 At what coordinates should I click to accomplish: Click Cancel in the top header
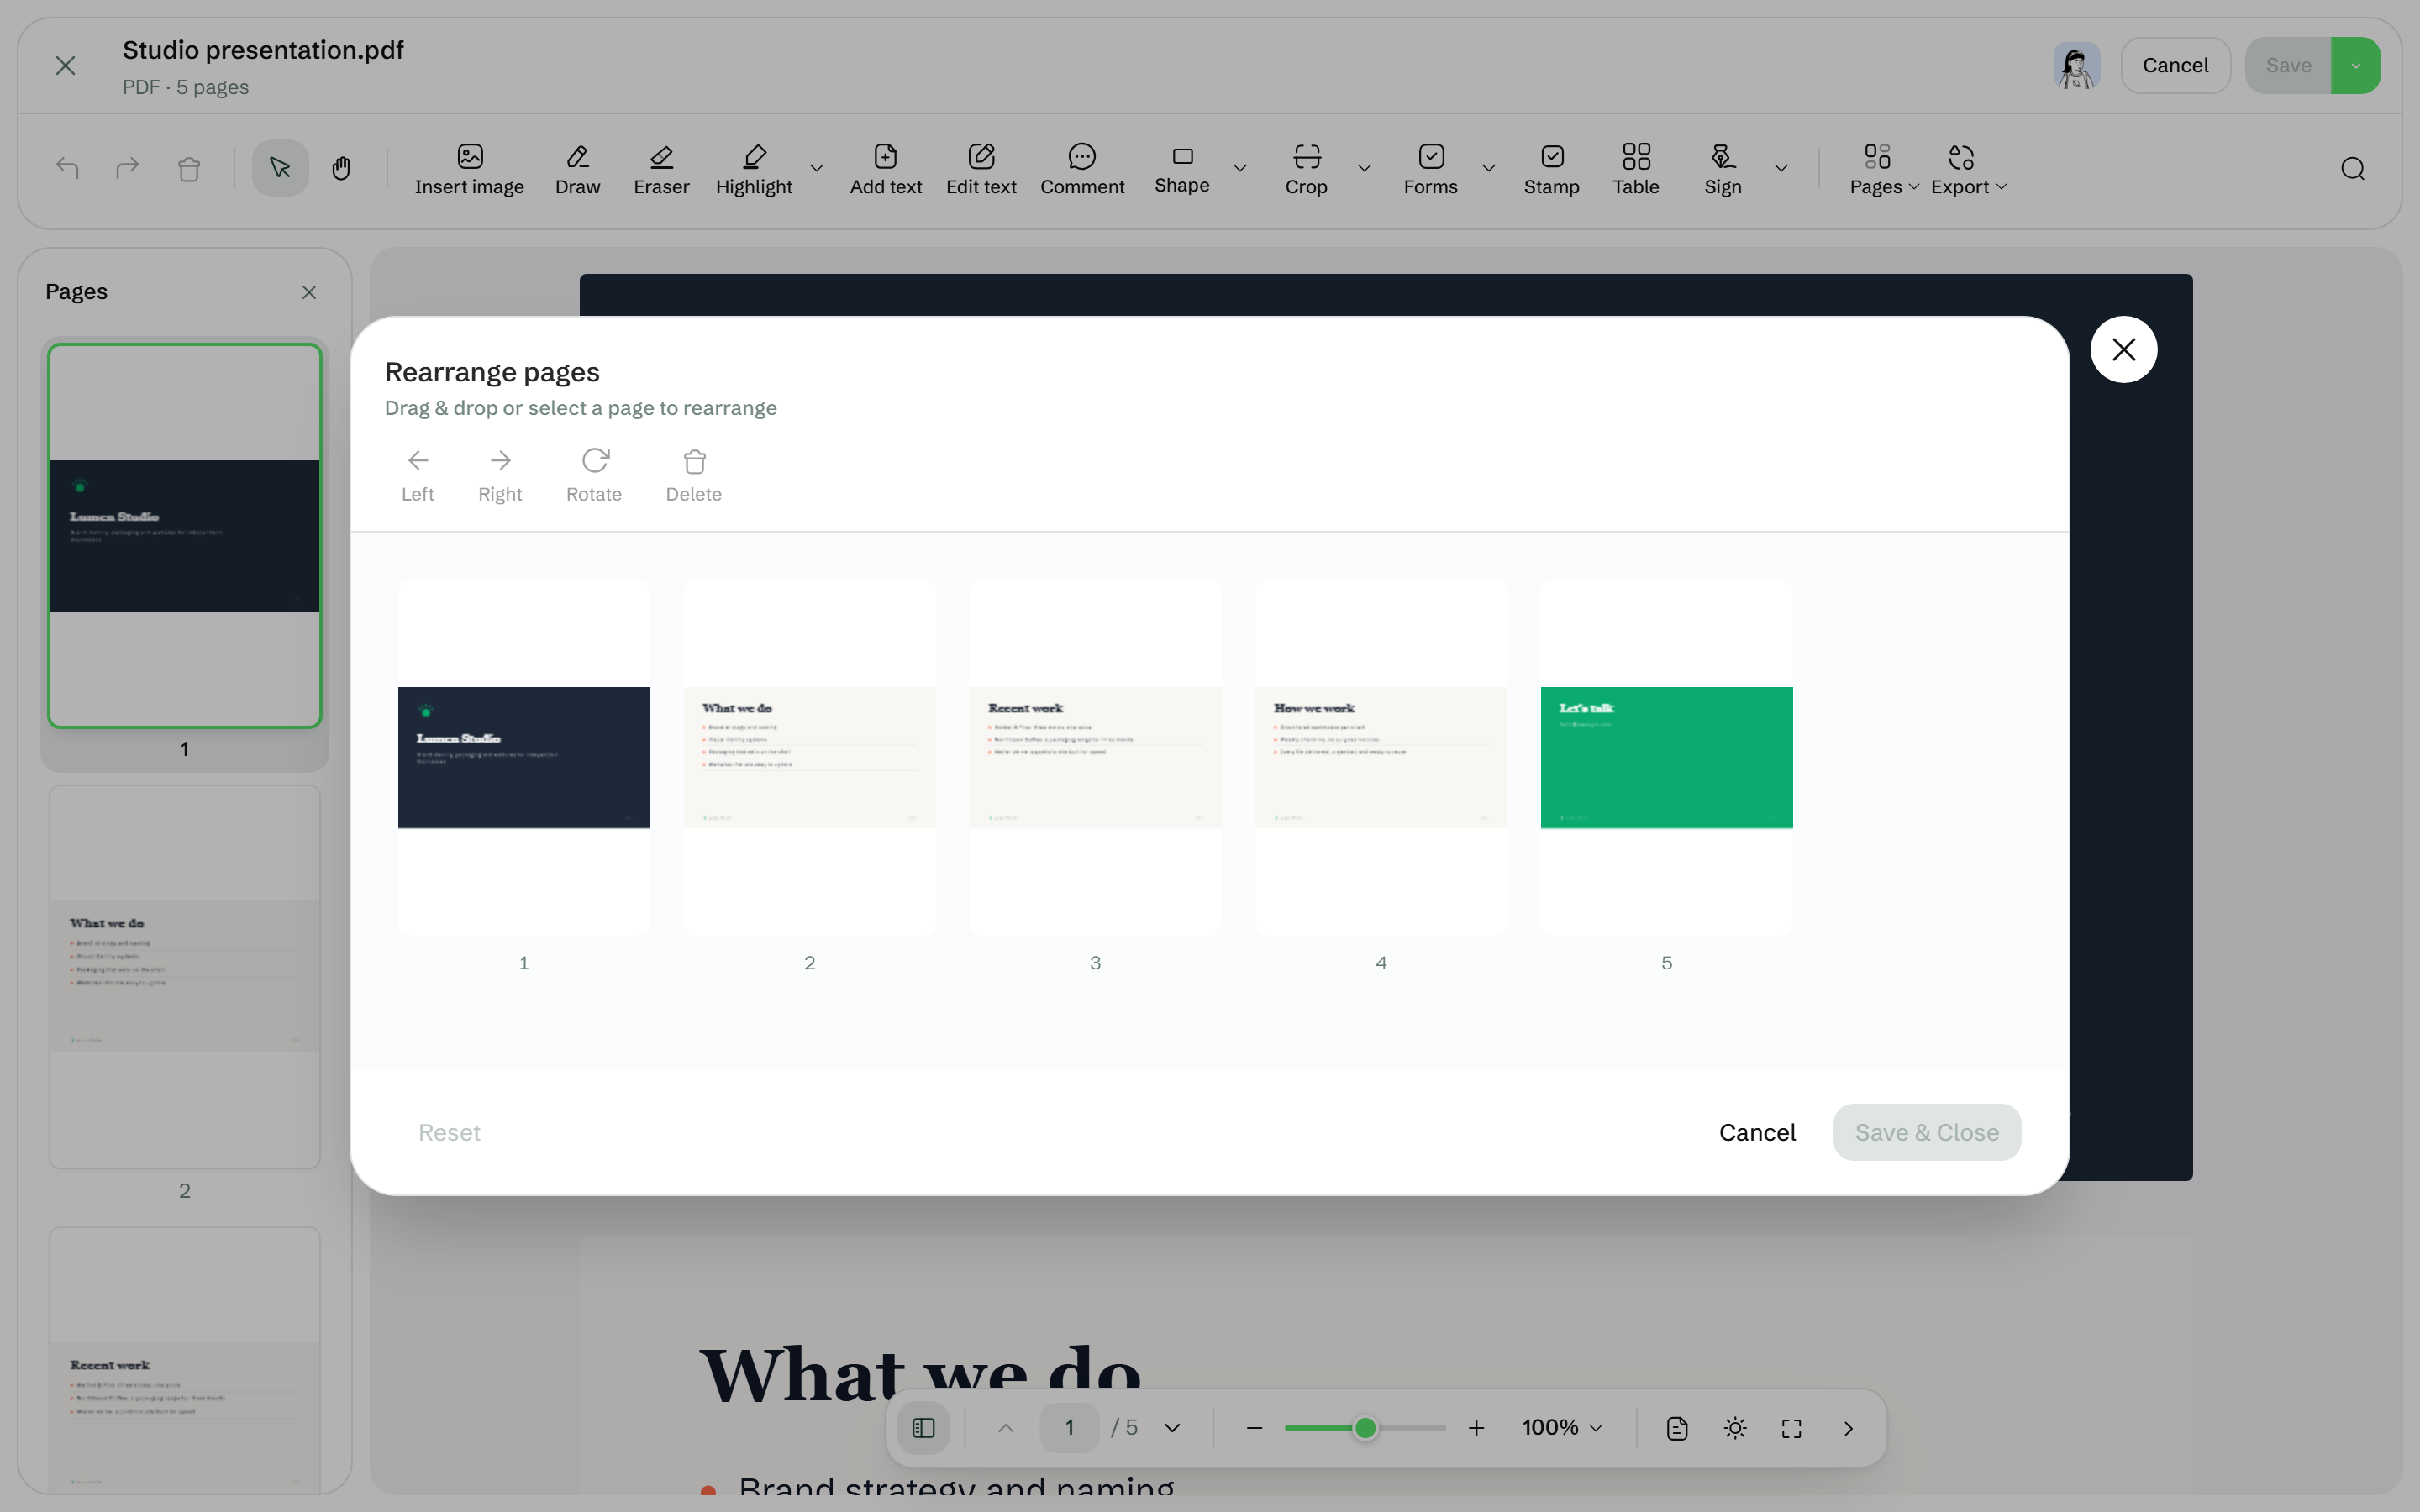click(2175, 66)
